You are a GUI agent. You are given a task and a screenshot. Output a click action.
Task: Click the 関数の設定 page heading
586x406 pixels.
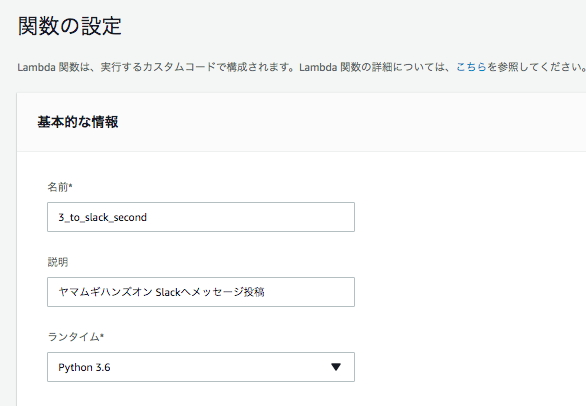click(70, 26)
